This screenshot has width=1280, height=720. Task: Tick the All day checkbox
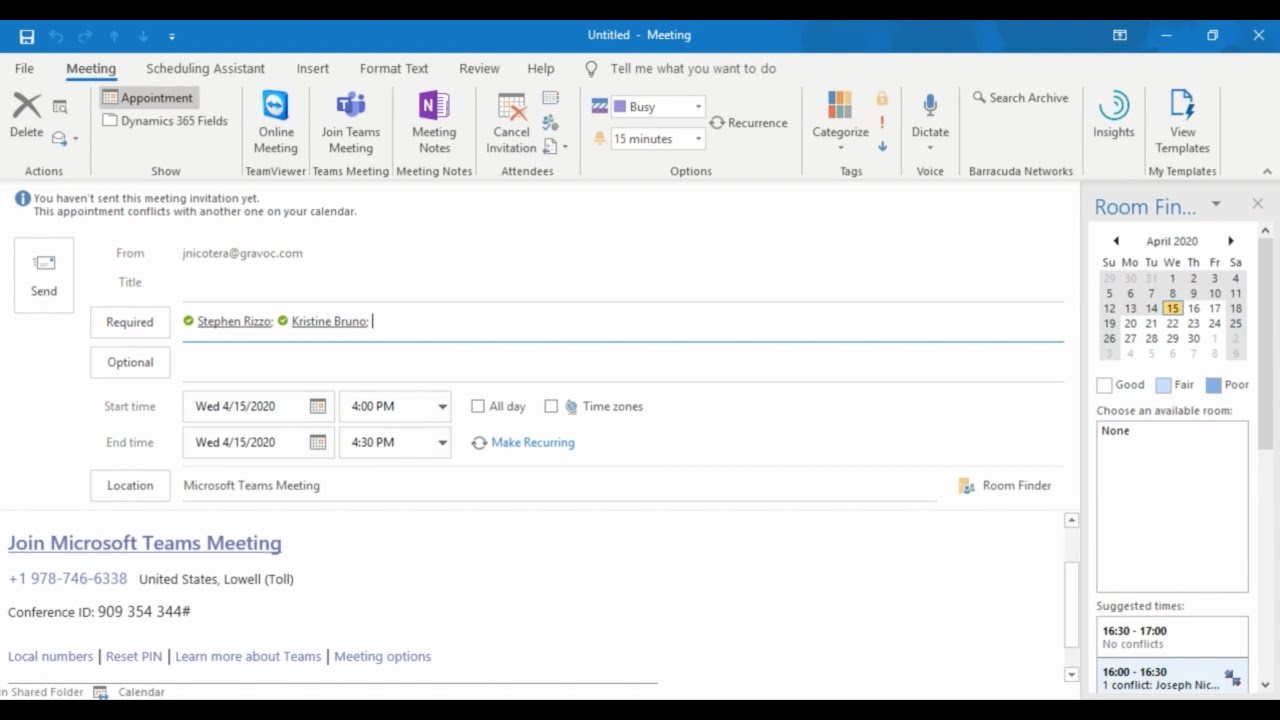click(478, 406)
